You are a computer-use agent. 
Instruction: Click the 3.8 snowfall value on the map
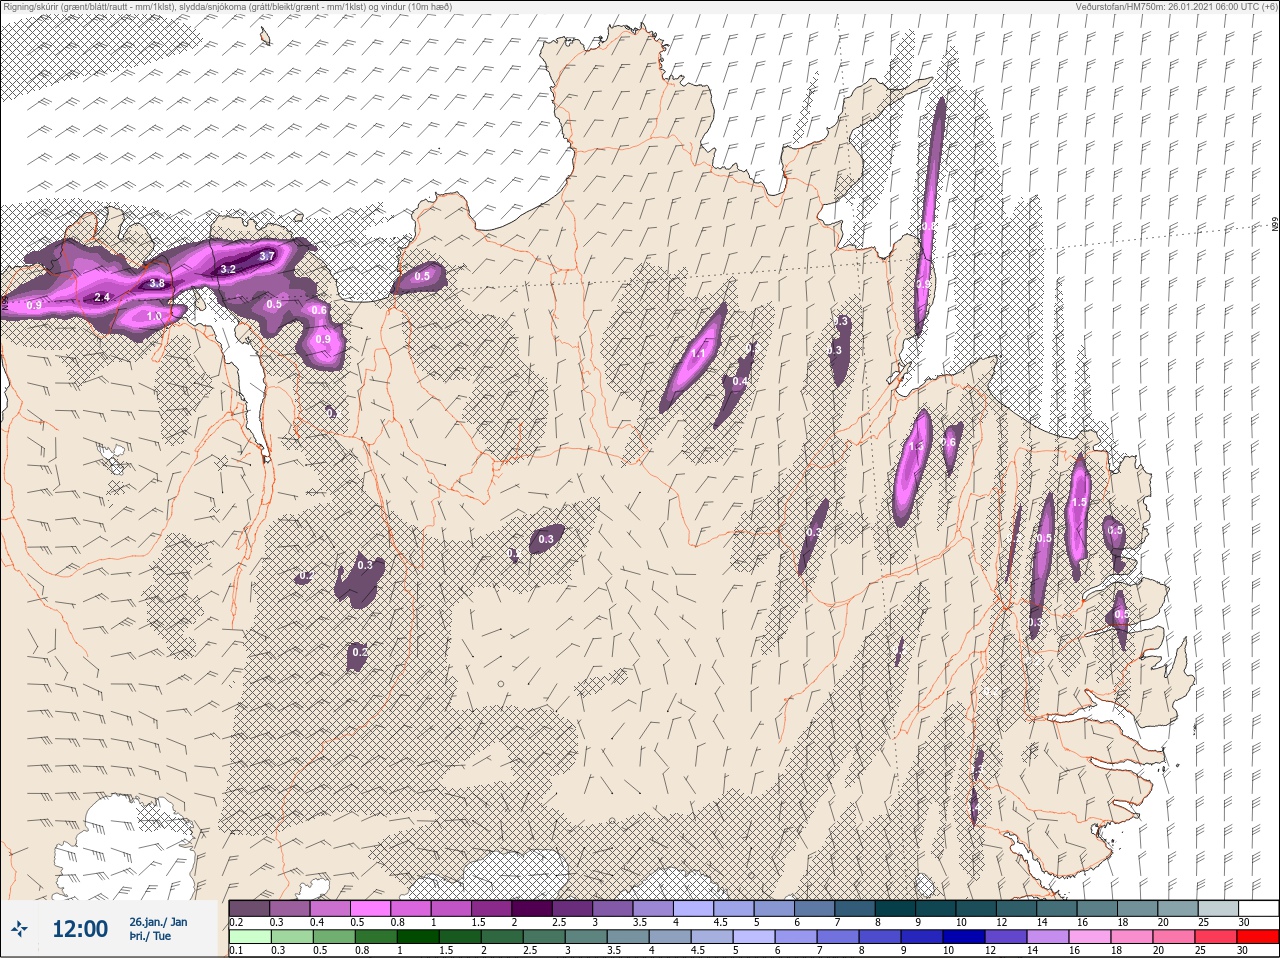(157, 283)
